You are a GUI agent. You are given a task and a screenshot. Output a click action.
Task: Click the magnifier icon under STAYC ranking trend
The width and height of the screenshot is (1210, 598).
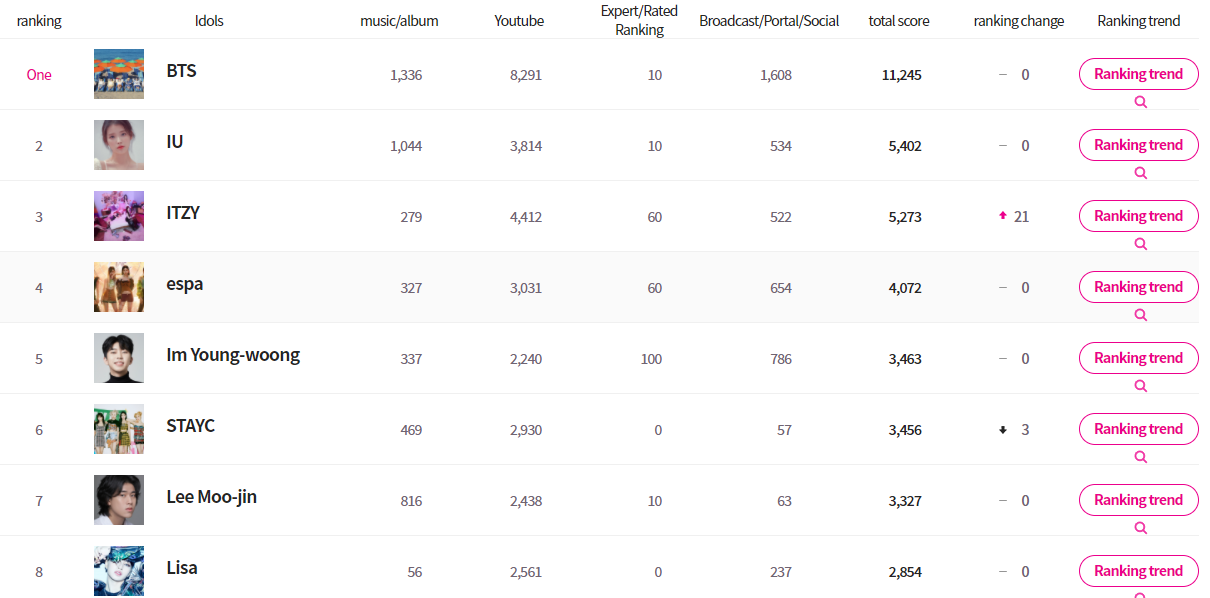(x=1141, y=457)
